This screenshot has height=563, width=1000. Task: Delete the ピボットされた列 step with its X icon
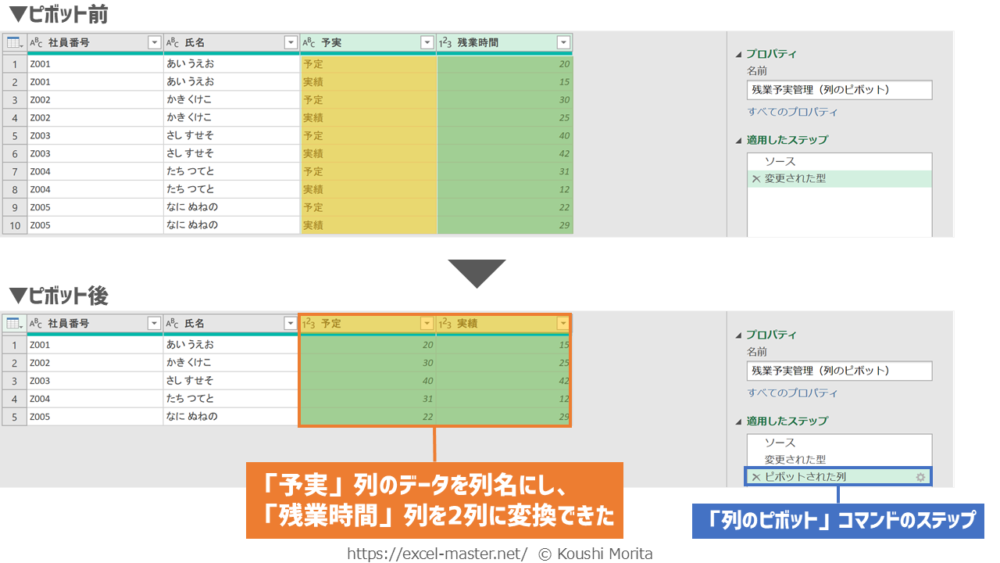click(756, 477)
